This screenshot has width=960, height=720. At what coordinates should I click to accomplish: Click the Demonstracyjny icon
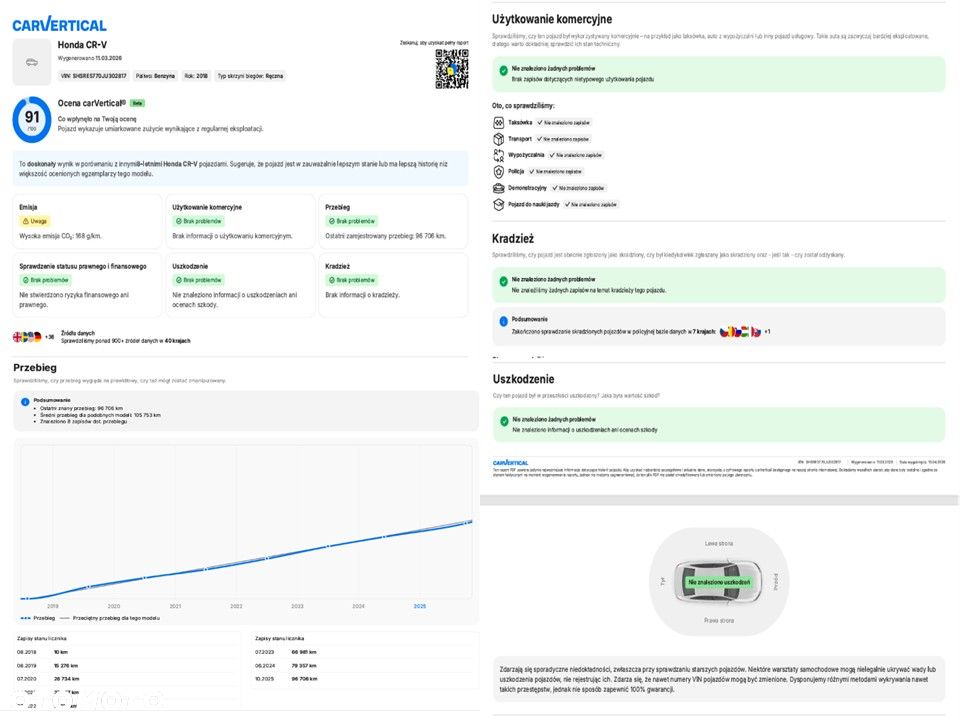[498, 188]
